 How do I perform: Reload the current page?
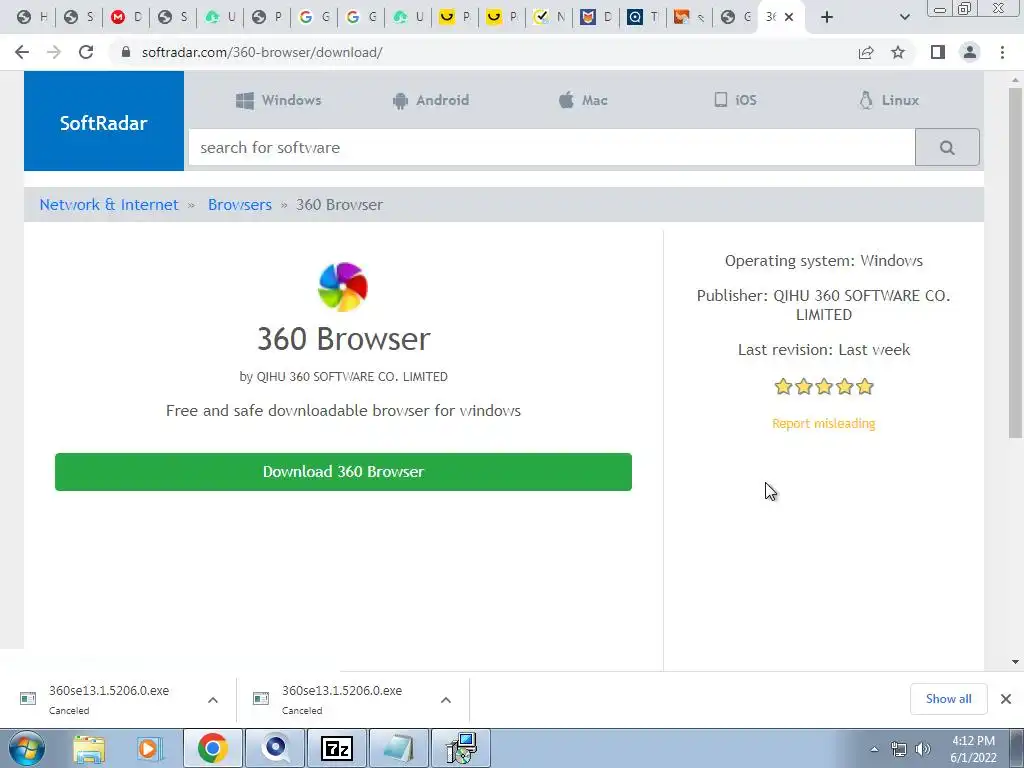coord(86,52)
